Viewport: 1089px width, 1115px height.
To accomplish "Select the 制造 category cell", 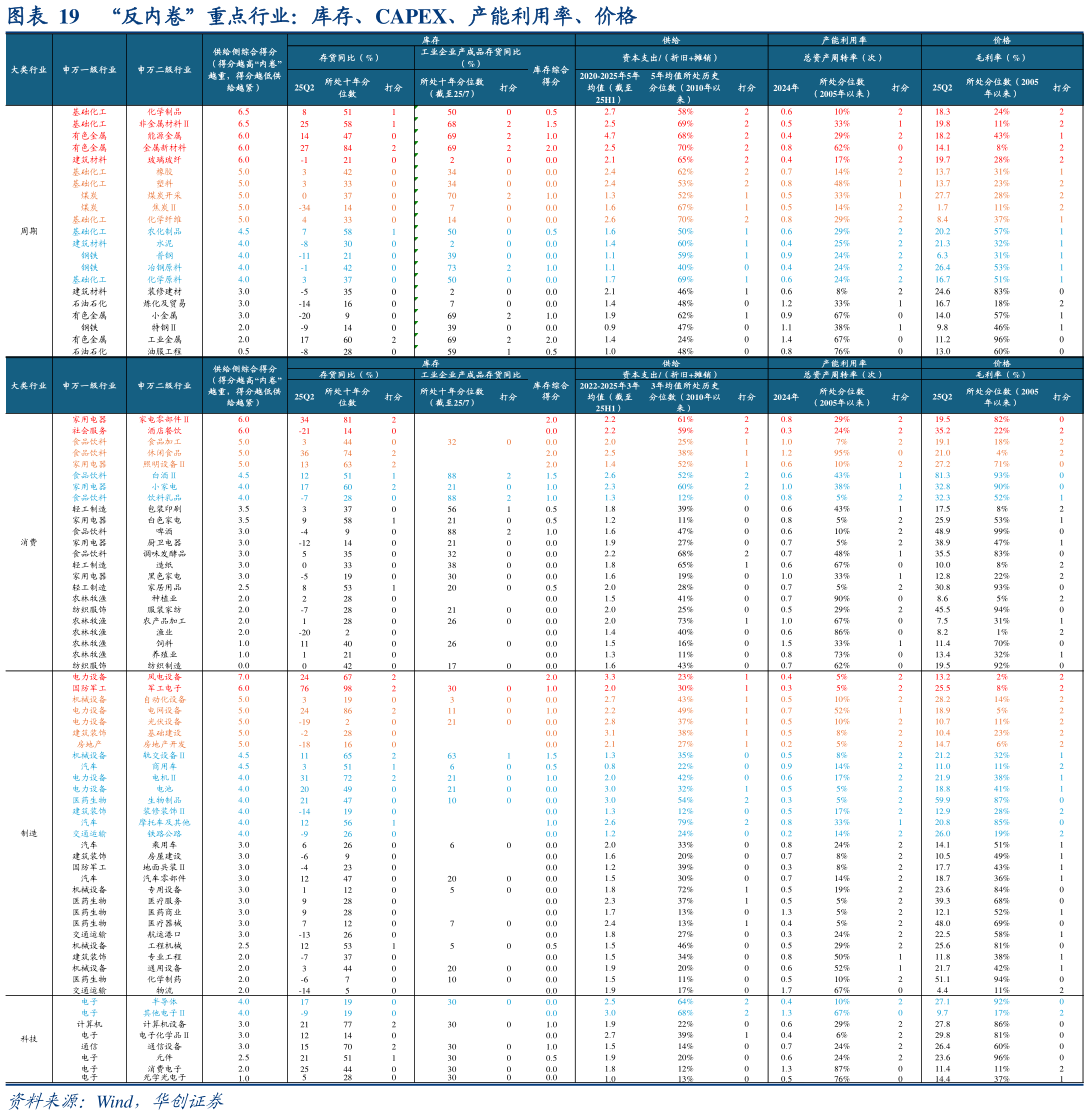I will [28, 833].
